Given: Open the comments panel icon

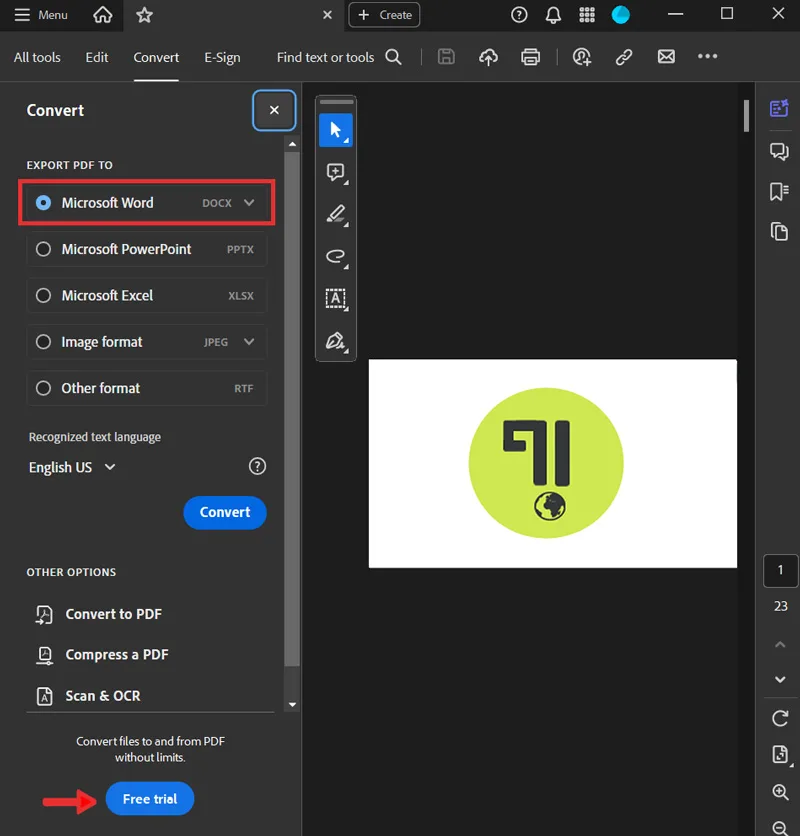Looking at the screenshot, I should pos(779,151).
